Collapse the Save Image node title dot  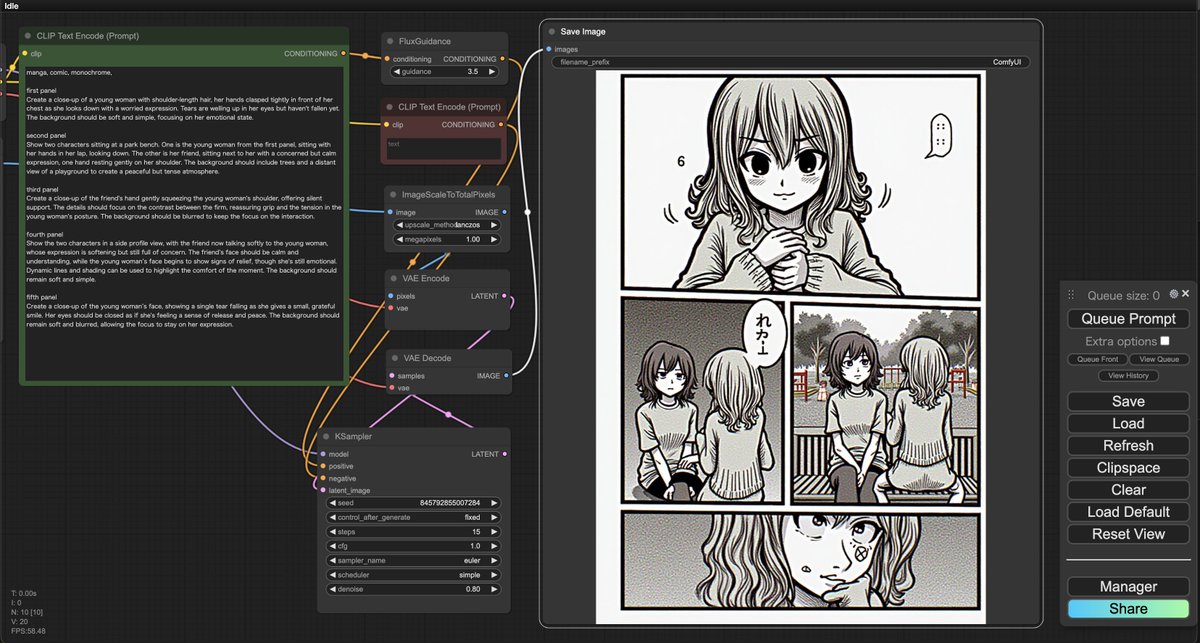coord(550,31)
